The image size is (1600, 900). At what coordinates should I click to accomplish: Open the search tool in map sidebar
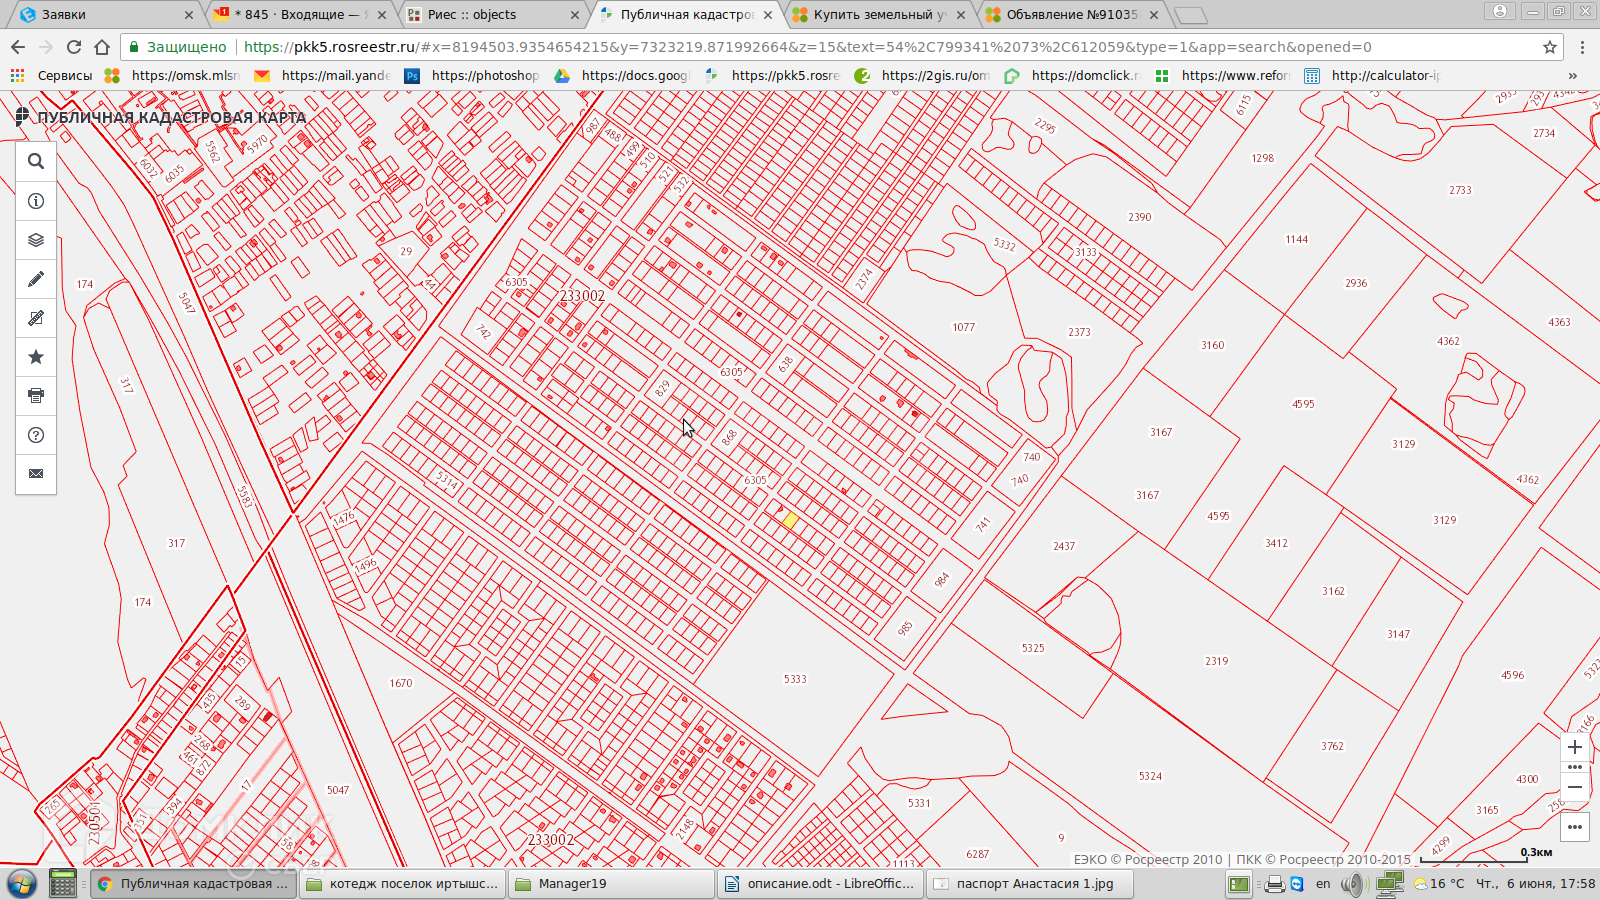pos(36,162)
